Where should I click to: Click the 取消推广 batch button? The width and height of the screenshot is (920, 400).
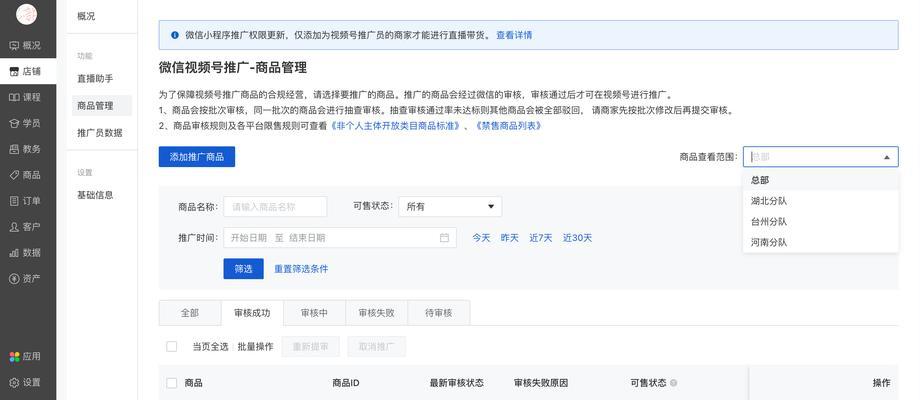pyautogui.click(x=376, y=347)
